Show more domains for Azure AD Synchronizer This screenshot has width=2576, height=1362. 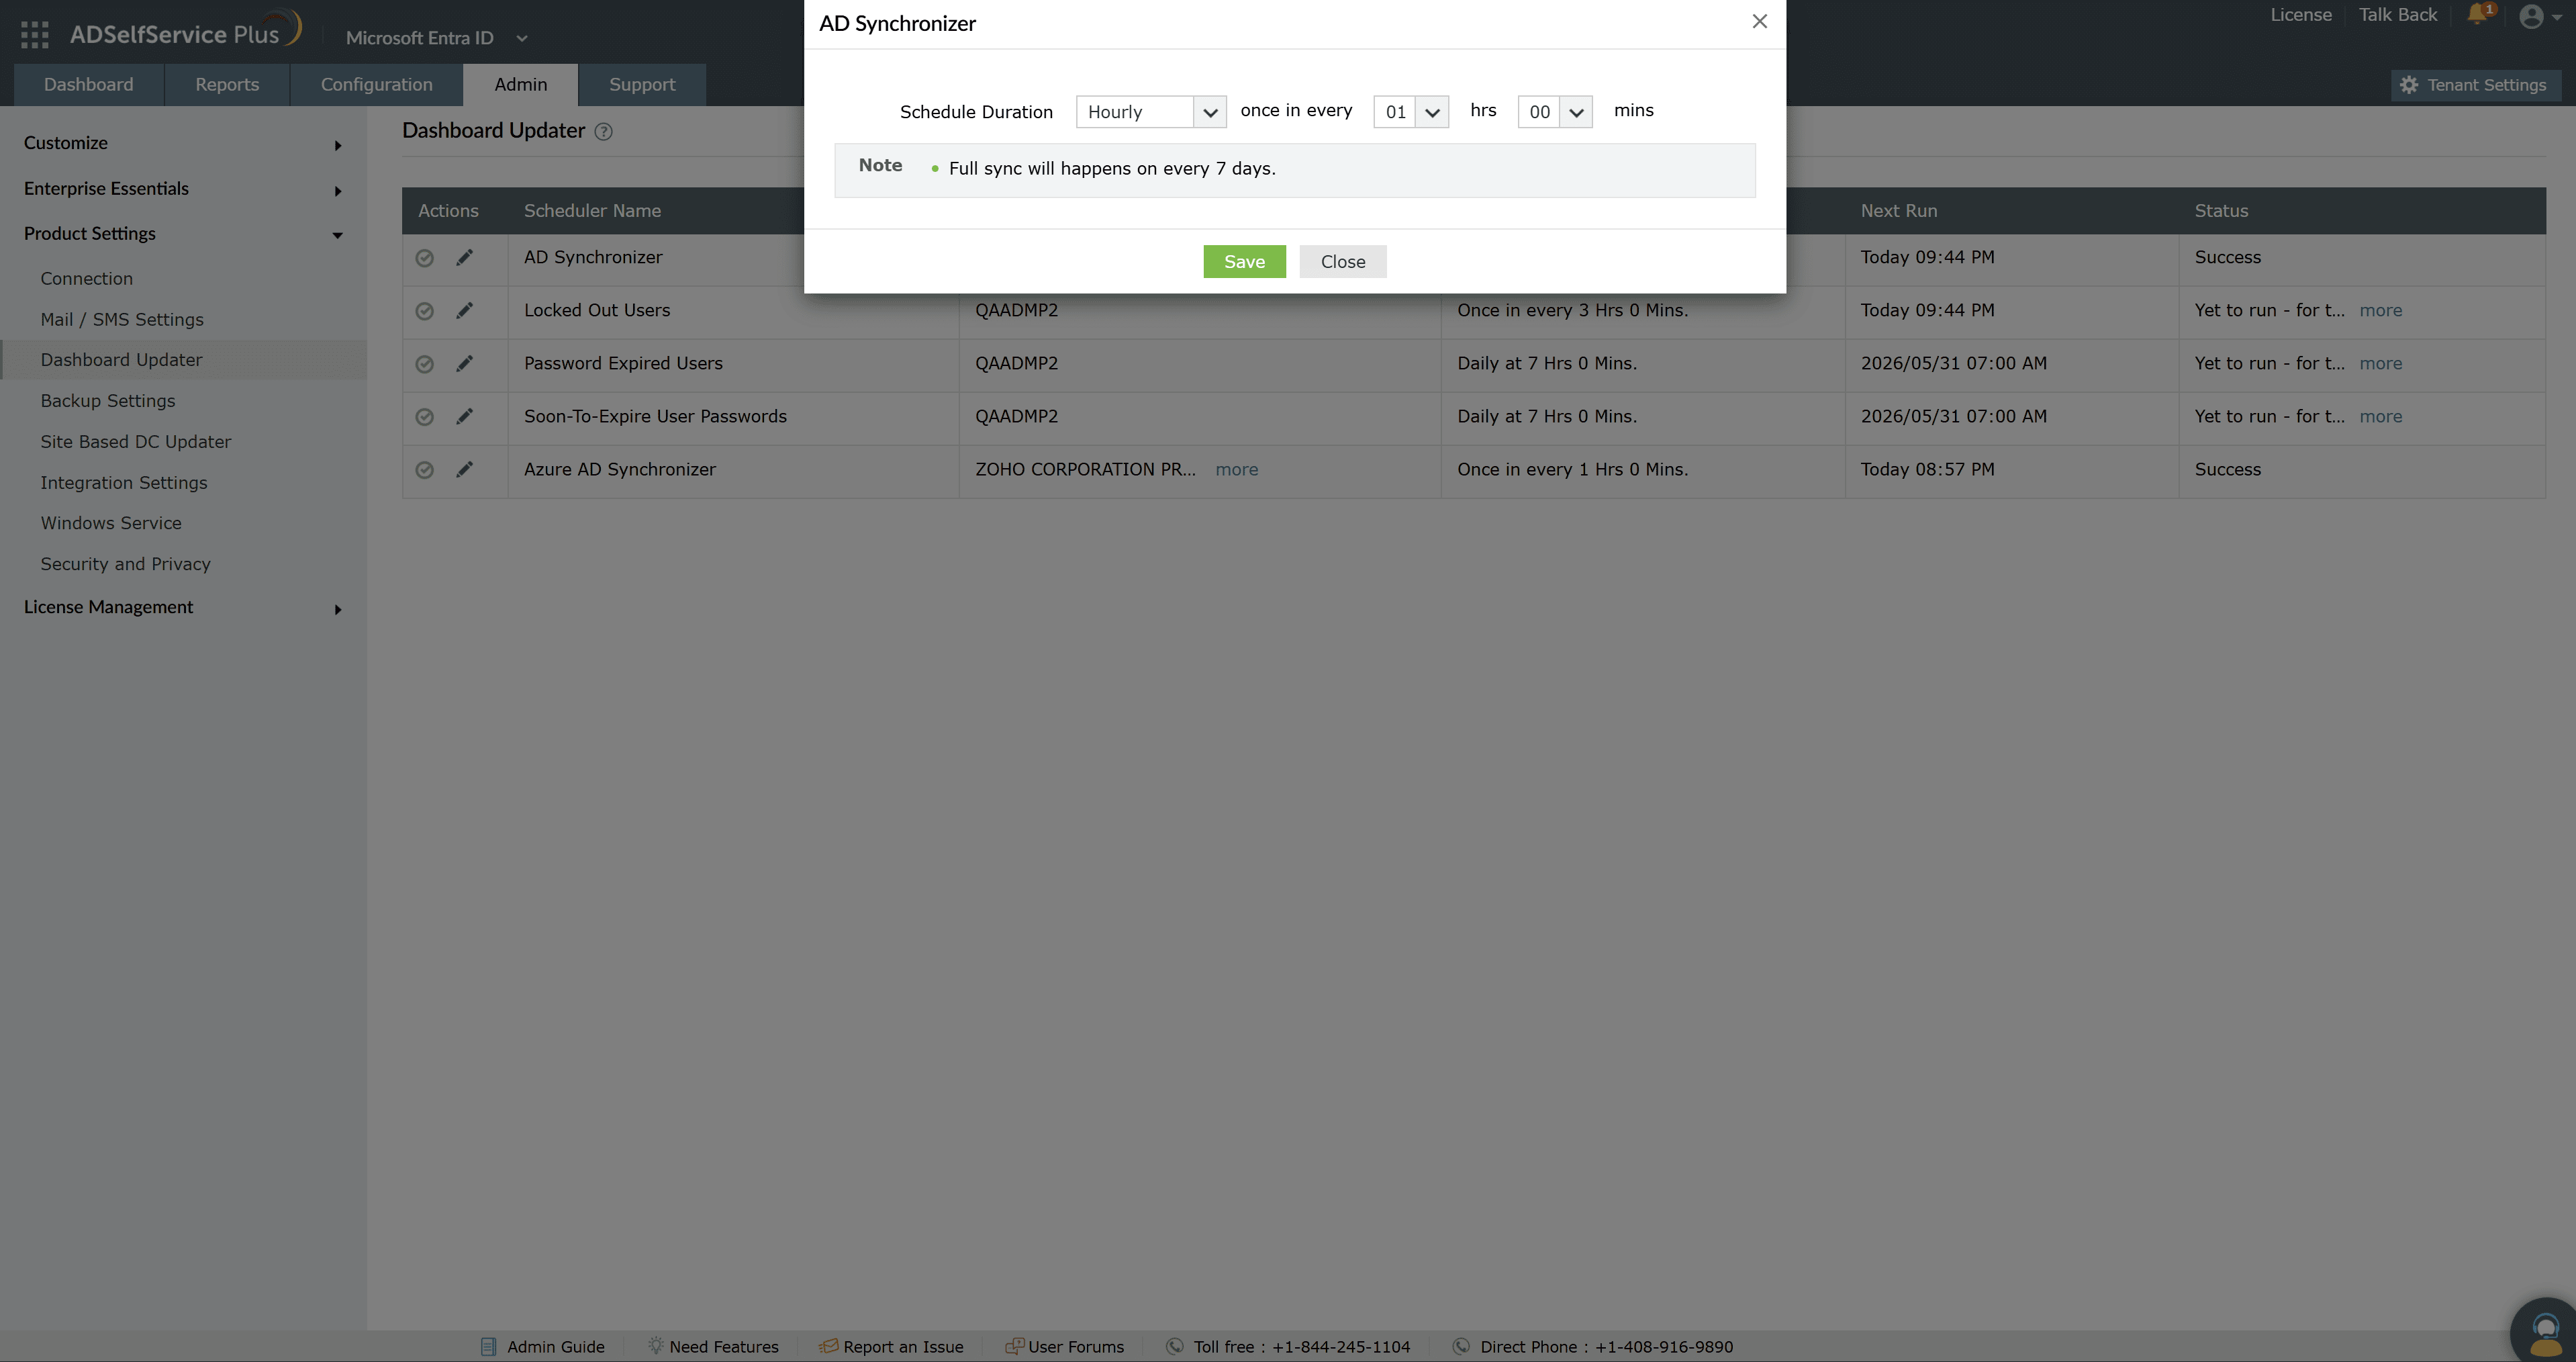coord(1236,470)
